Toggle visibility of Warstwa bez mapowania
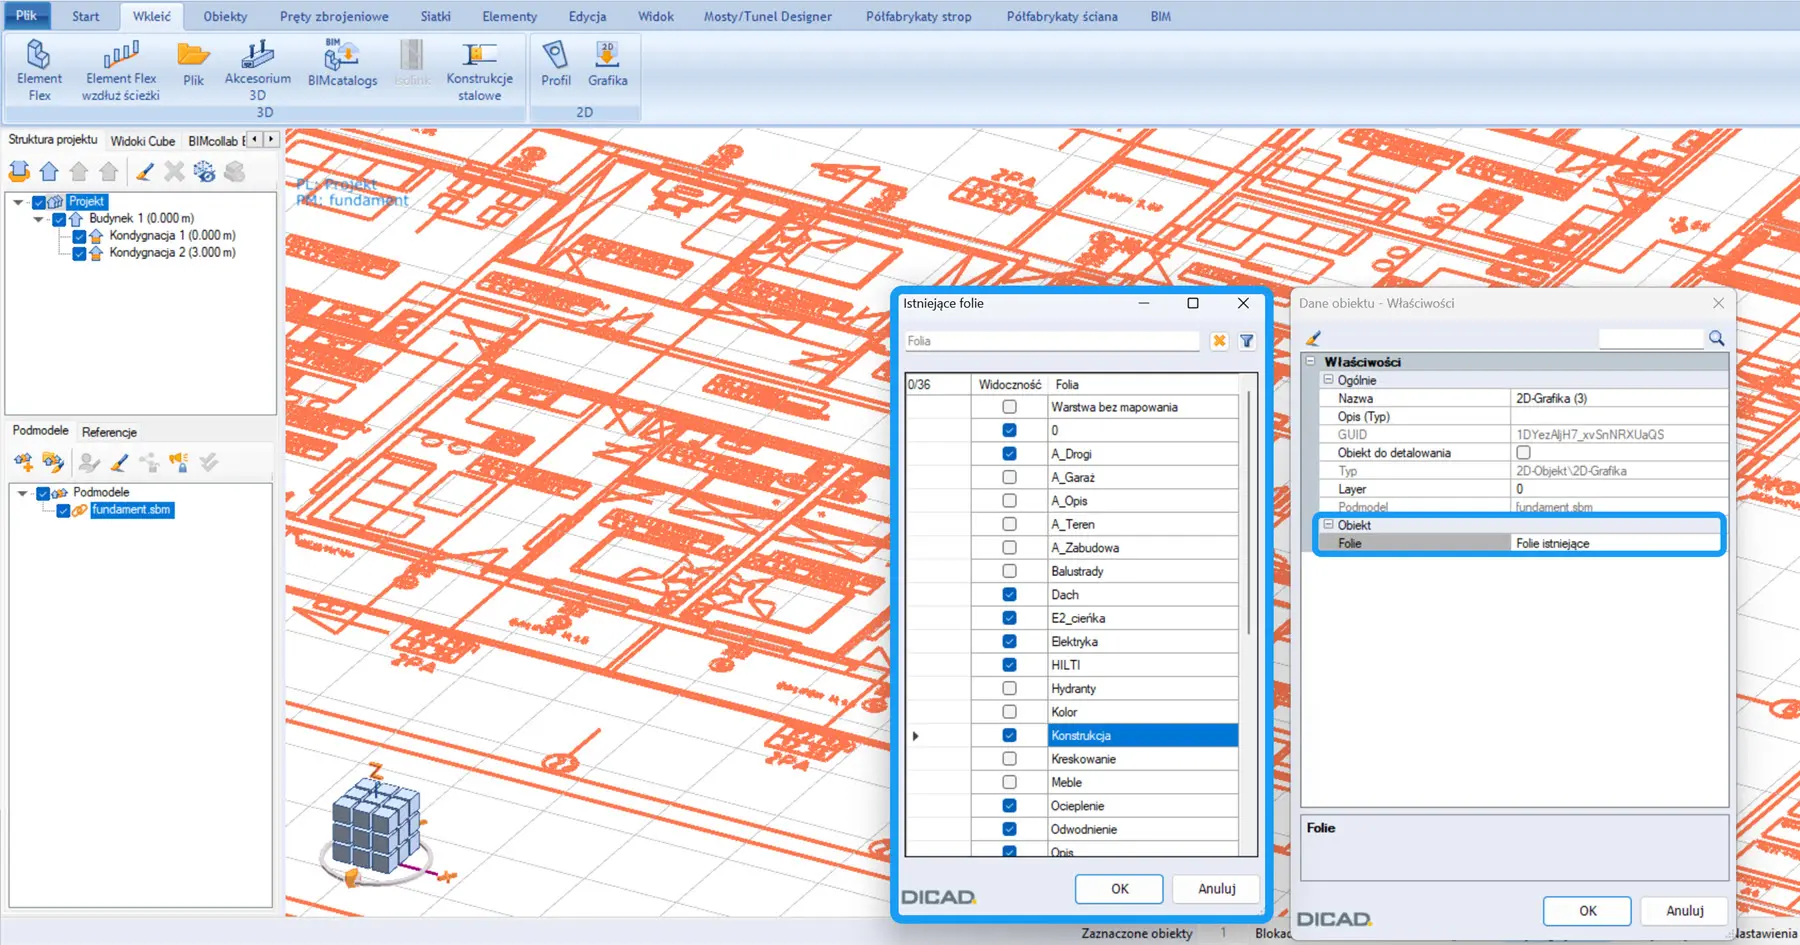This screenshot has height=945, width=1800. (1009, 407)
